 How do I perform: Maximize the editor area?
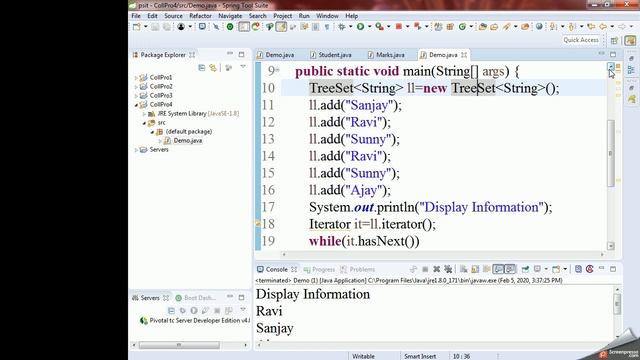point(613,54)
